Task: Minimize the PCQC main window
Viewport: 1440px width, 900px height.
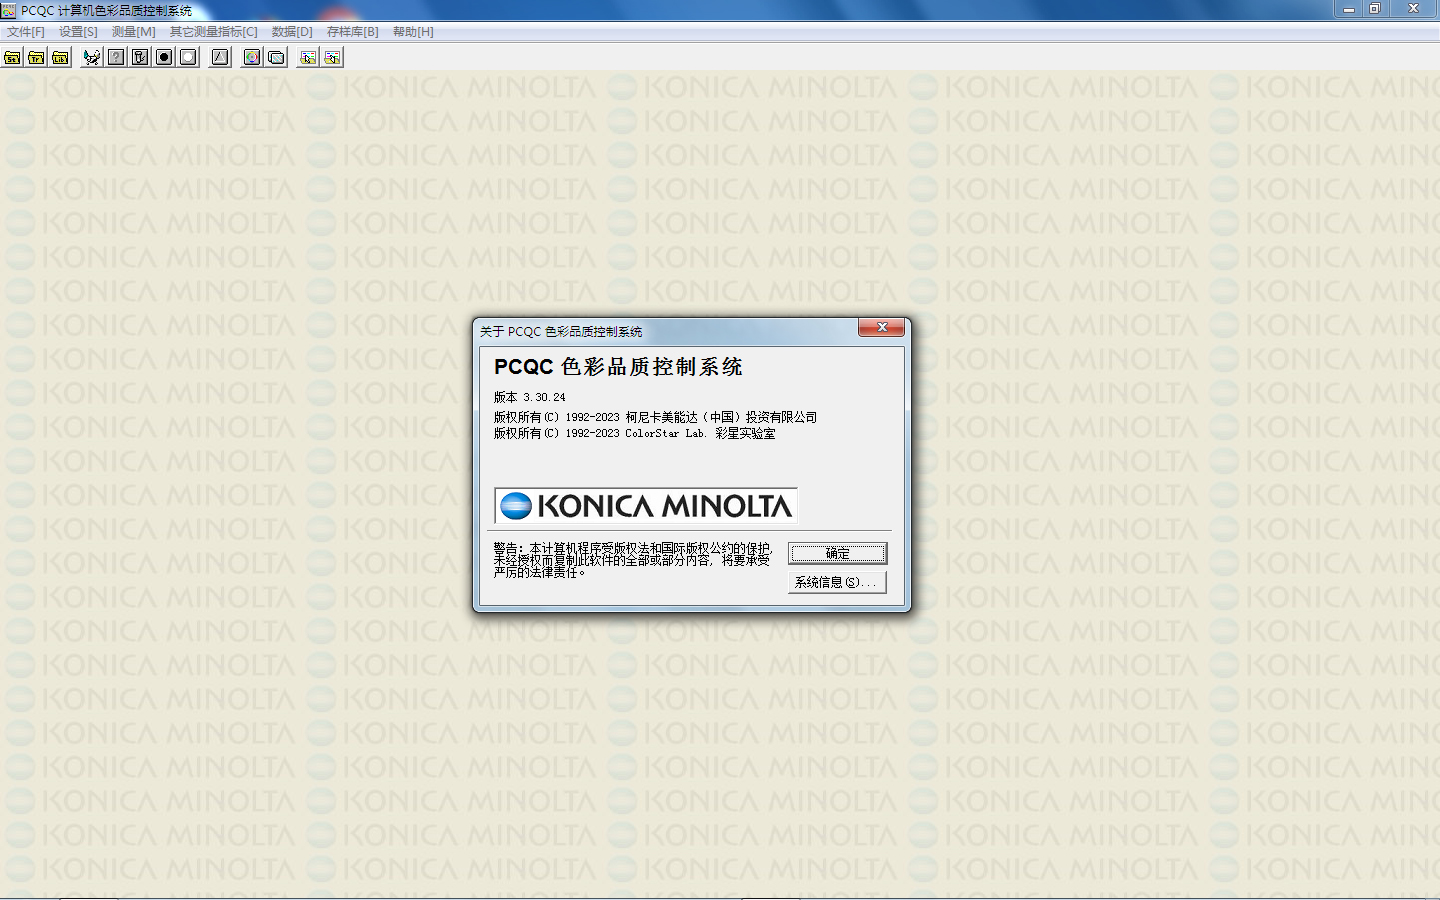Action: click(1349, 9)
